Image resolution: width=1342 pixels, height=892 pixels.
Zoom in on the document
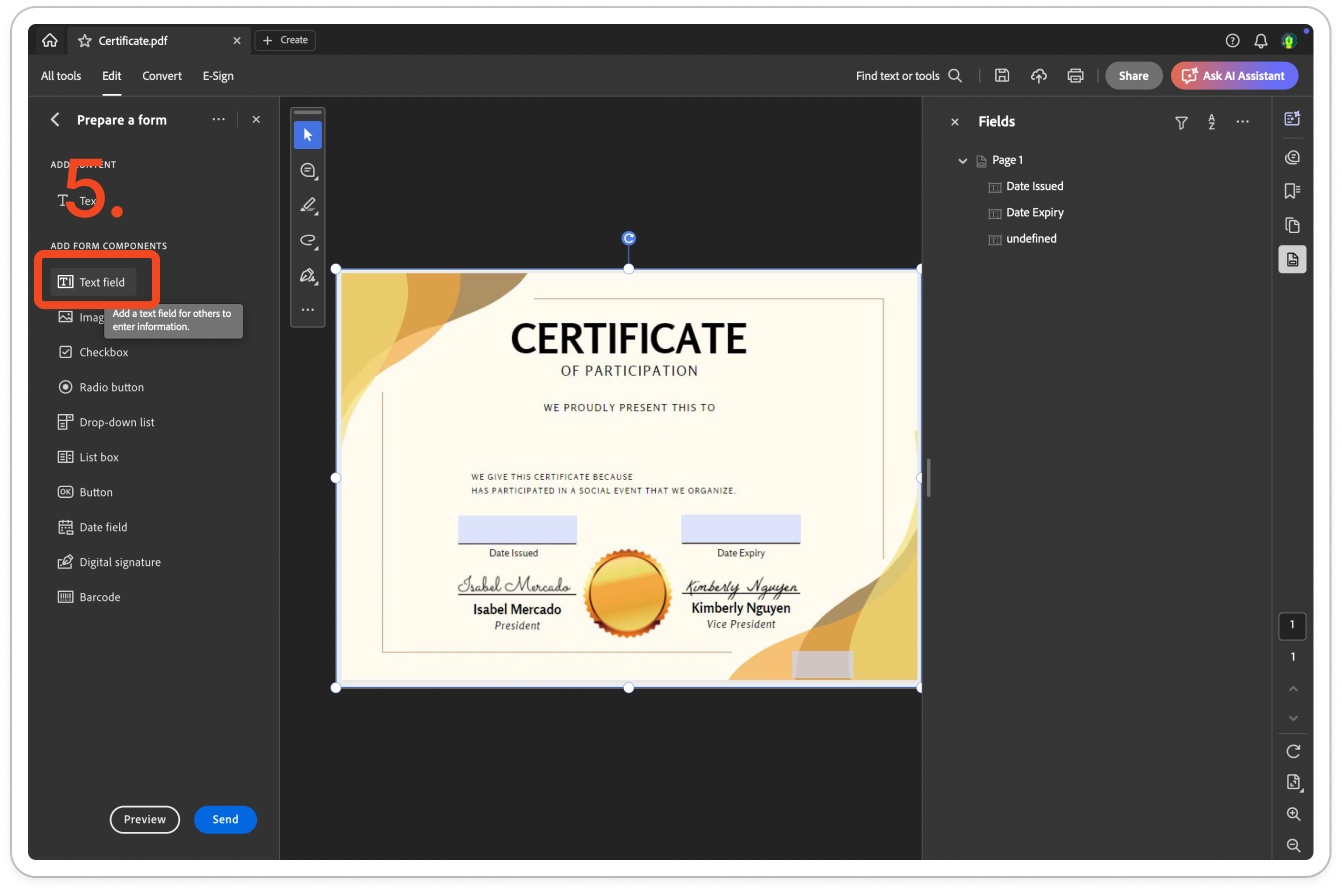pos(1293,814)
